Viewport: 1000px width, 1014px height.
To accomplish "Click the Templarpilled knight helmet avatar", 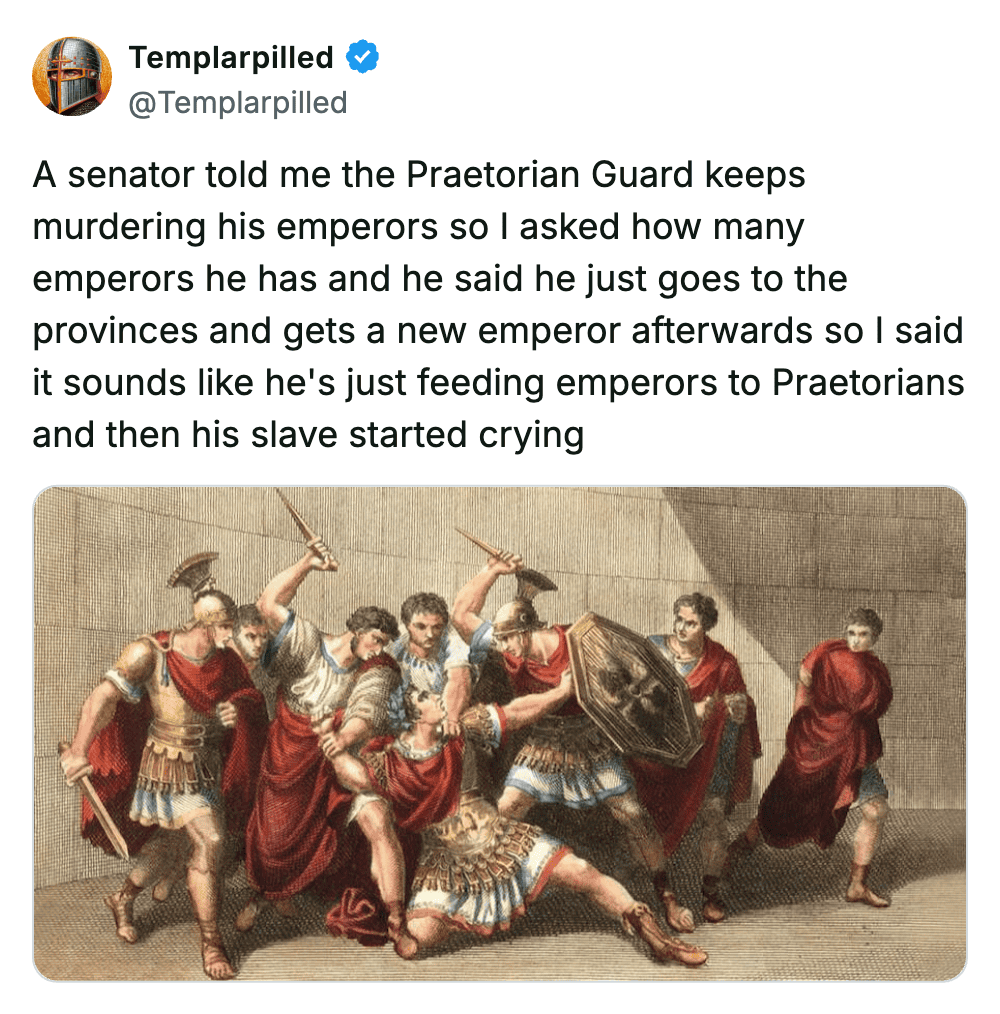I will click(x=72, y=76).
